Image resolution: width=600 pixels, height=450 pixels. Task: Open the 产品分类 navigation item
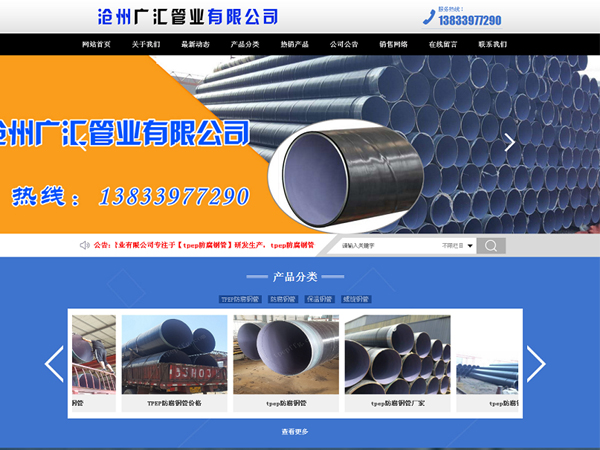[245, 45]
